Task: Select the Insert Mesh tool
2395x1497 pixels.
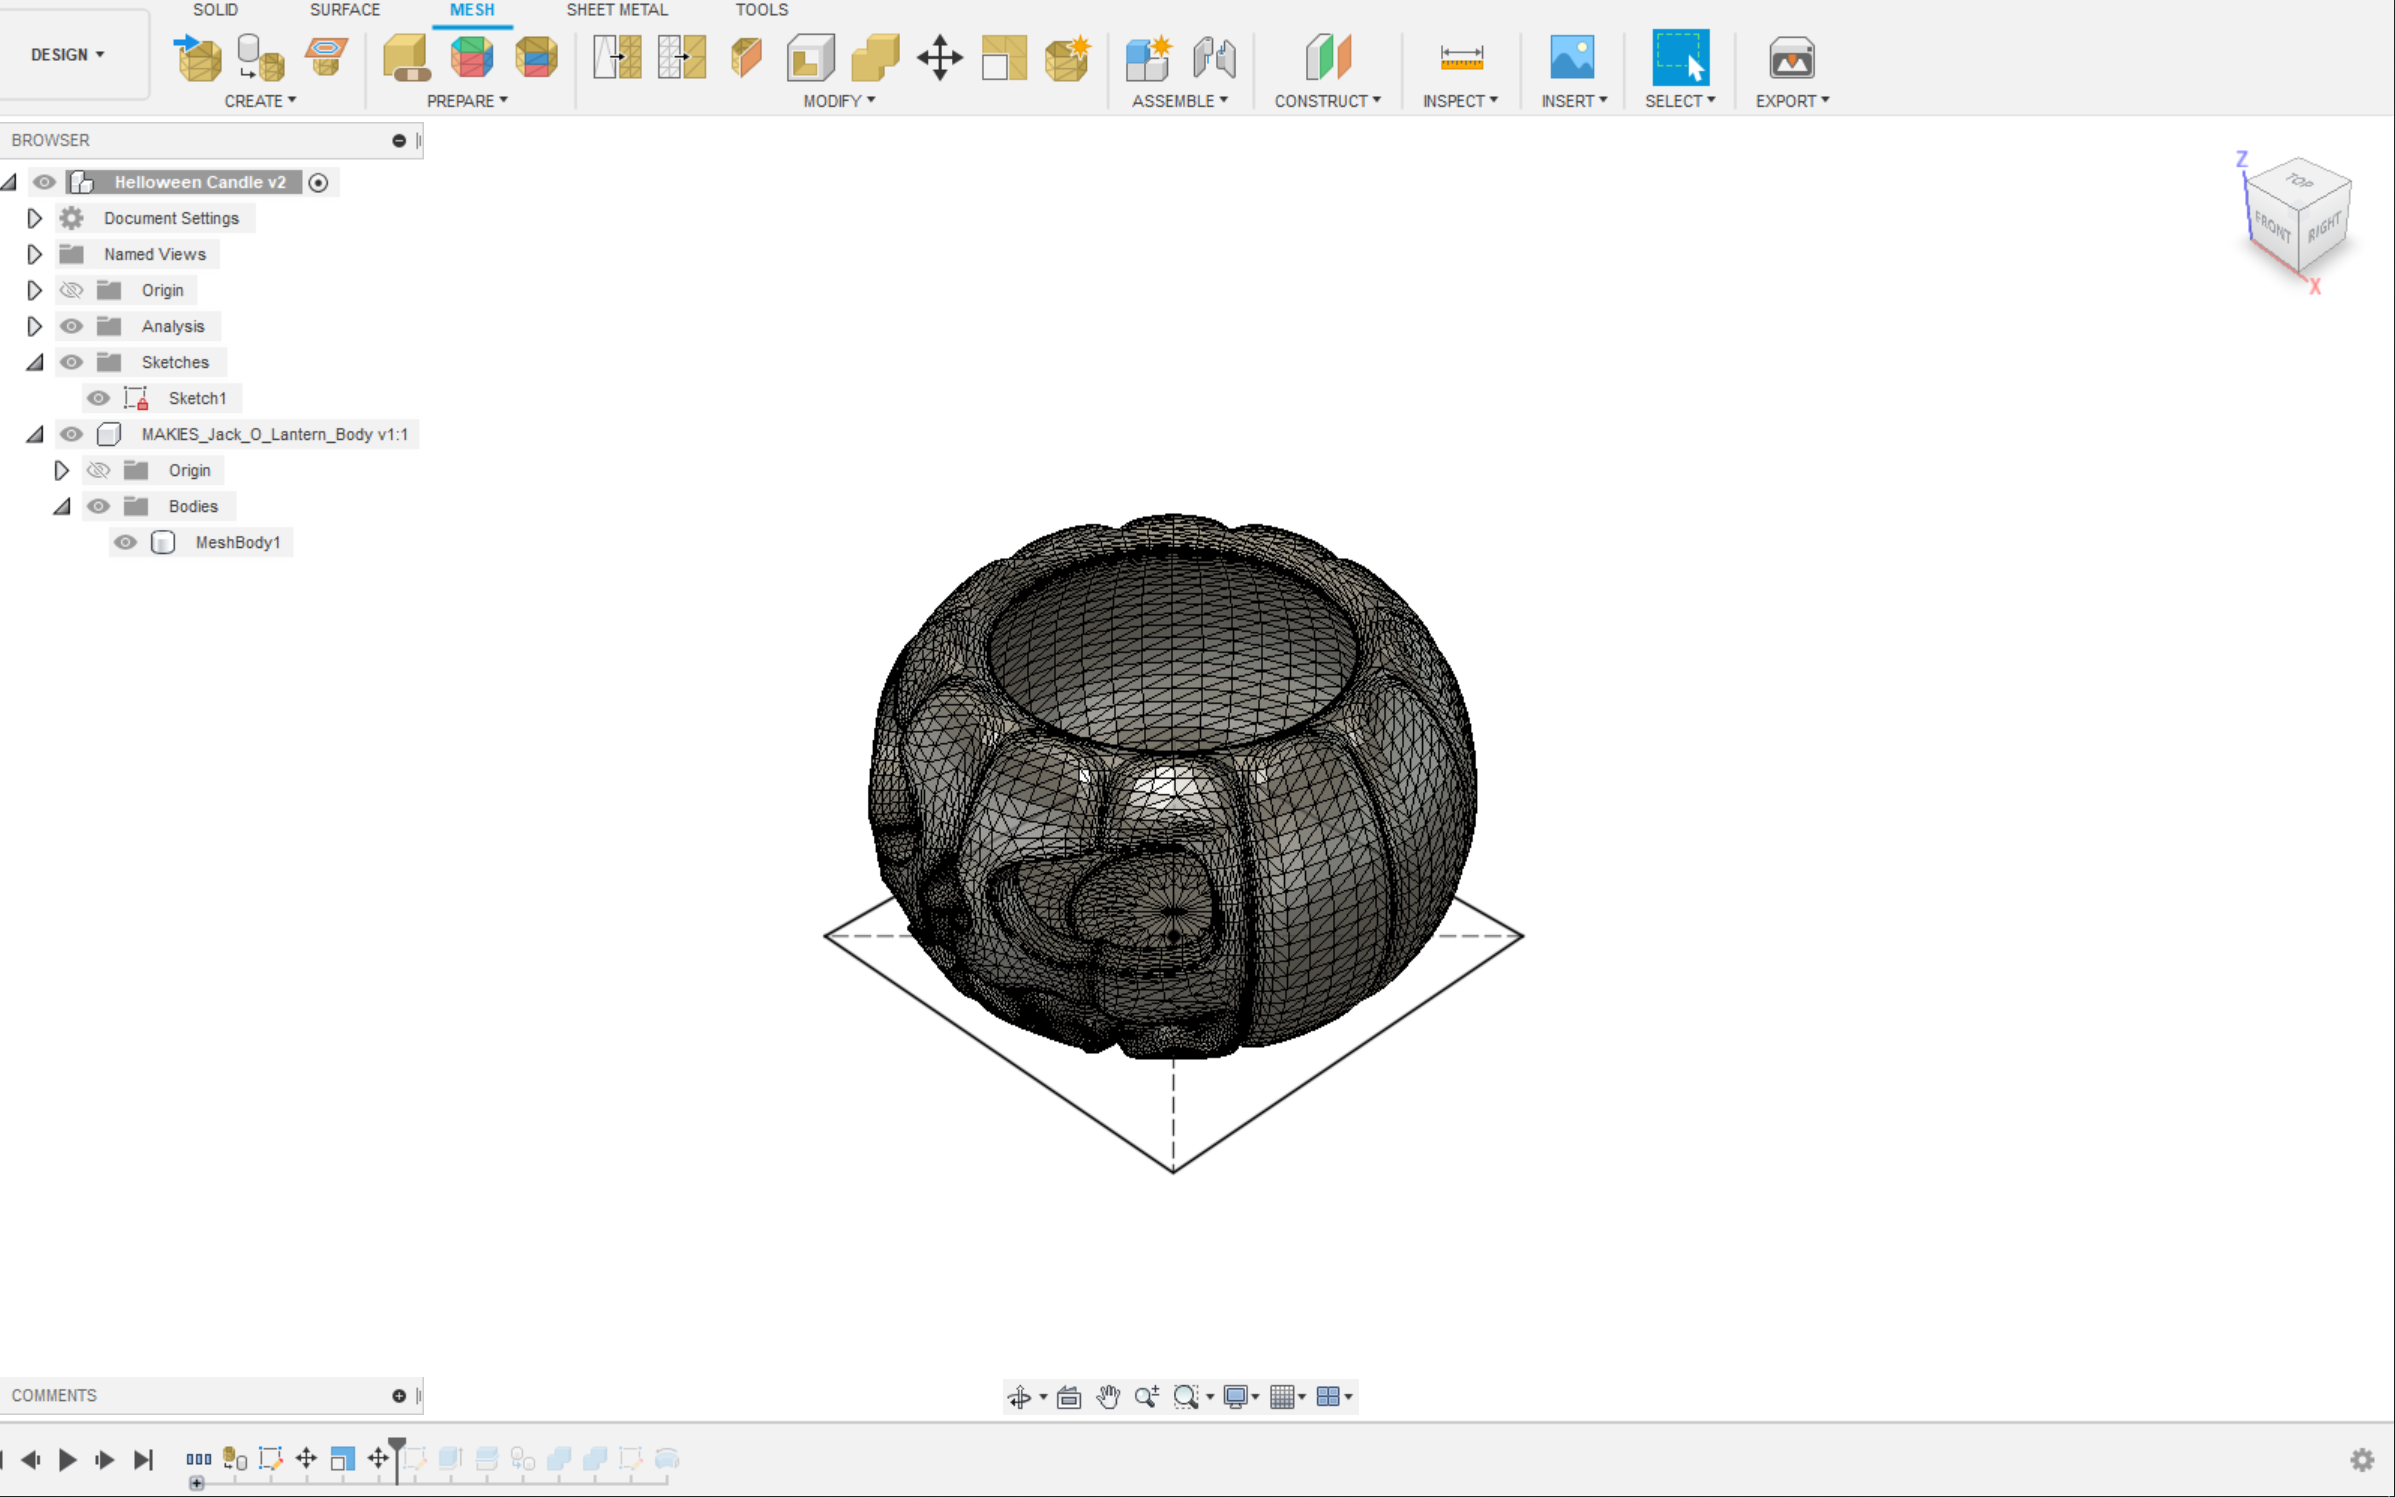Action: 197,57
